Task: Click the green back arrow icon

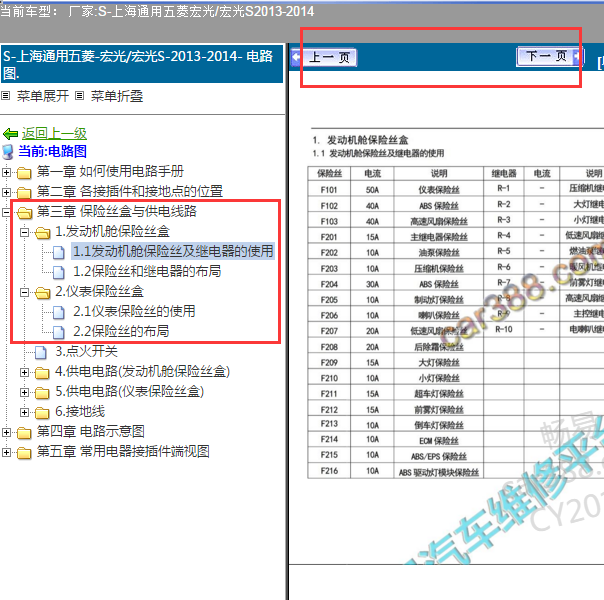Action: pyautogui.click(x=10, y=134)
